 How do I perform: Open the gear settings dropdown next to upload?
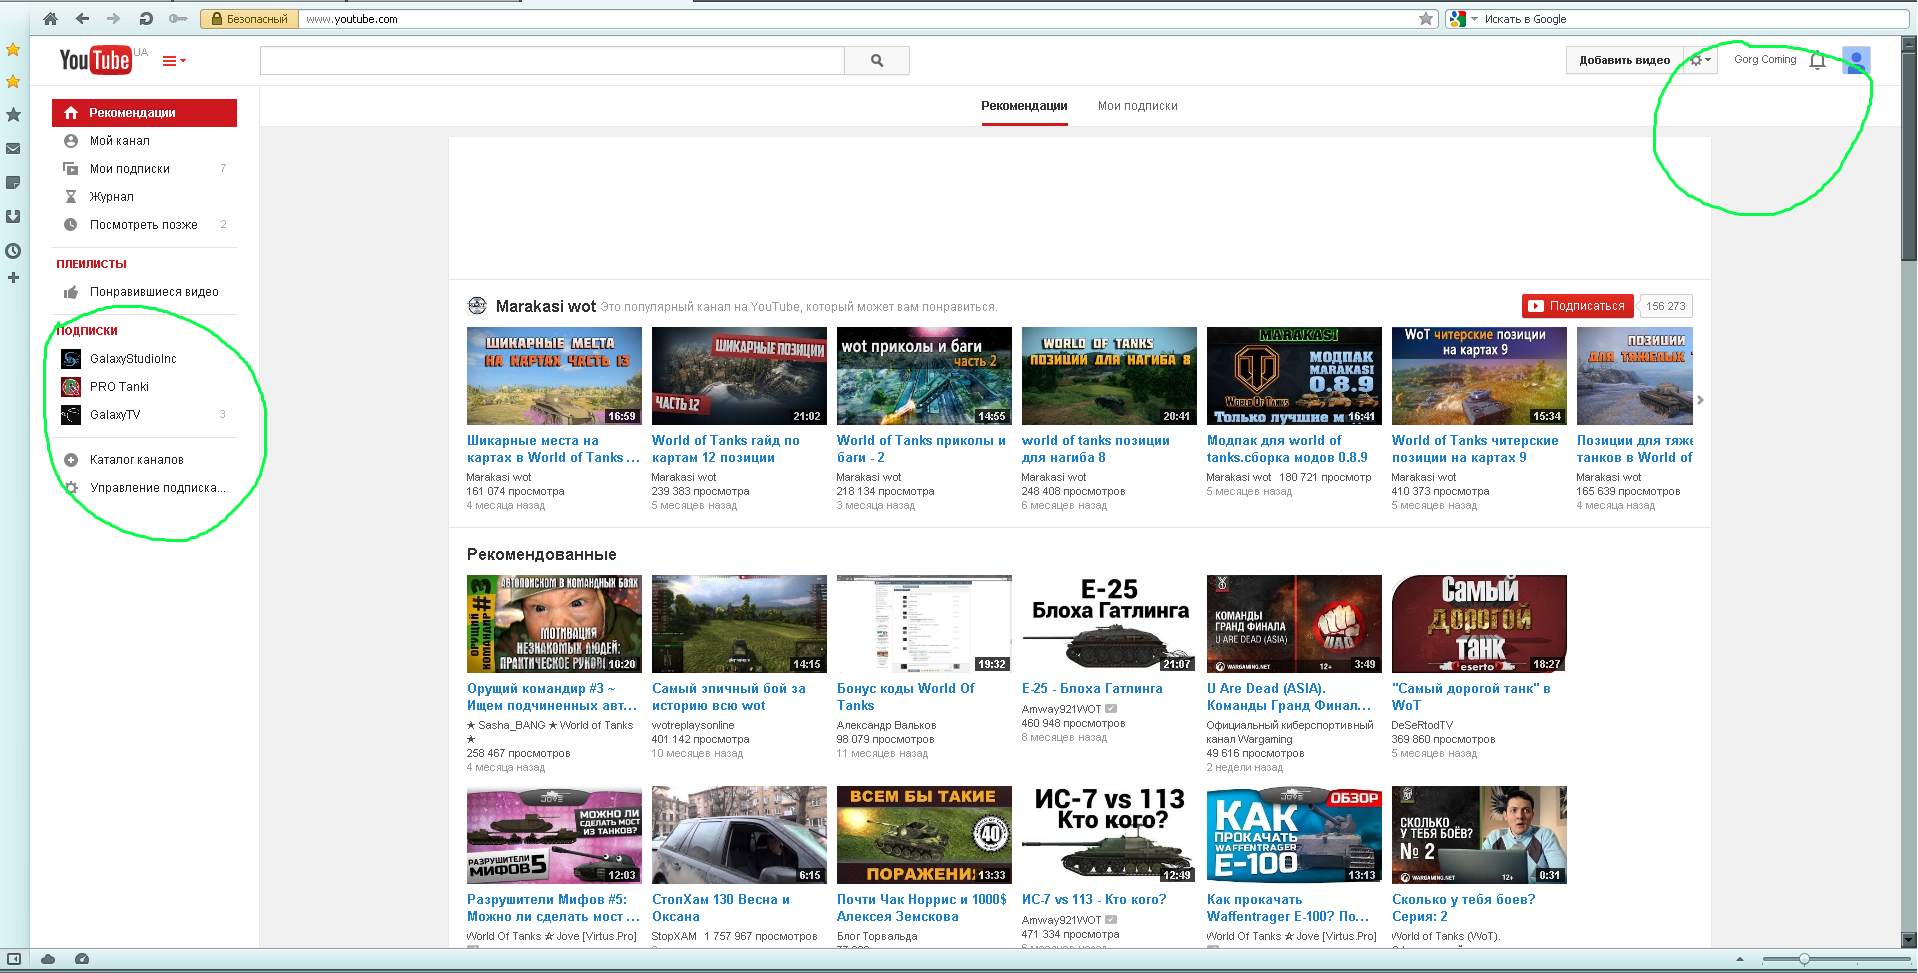pos(1700,60)
